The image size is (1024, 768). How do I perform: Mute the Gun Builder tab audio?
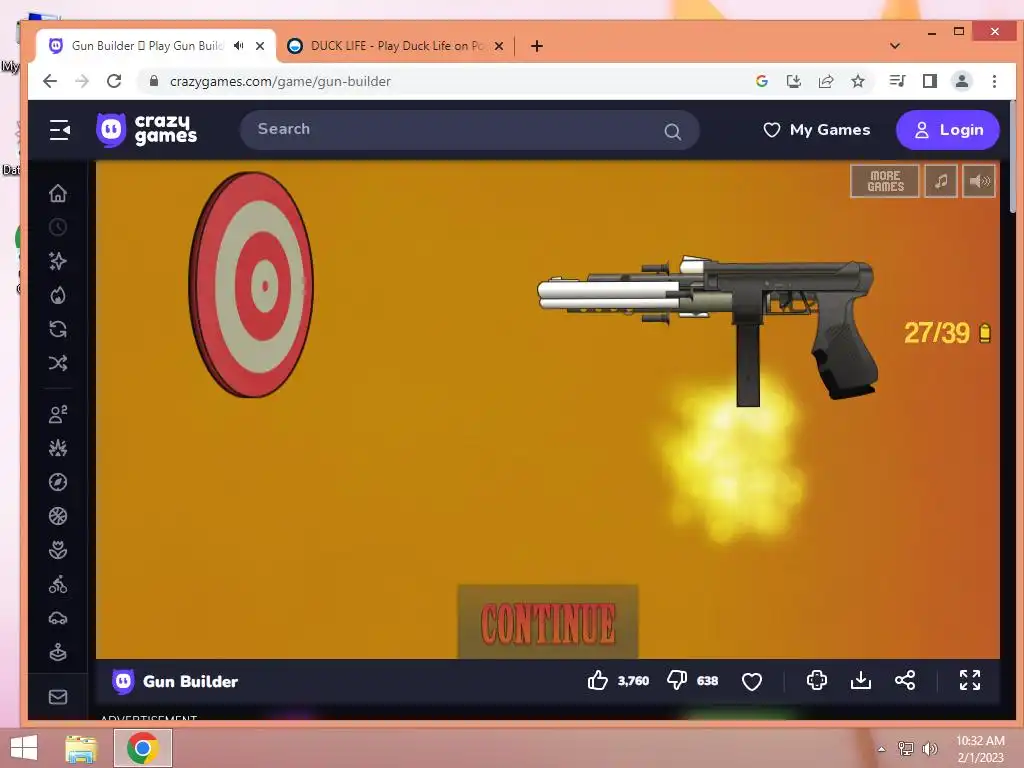pos(239,46)
